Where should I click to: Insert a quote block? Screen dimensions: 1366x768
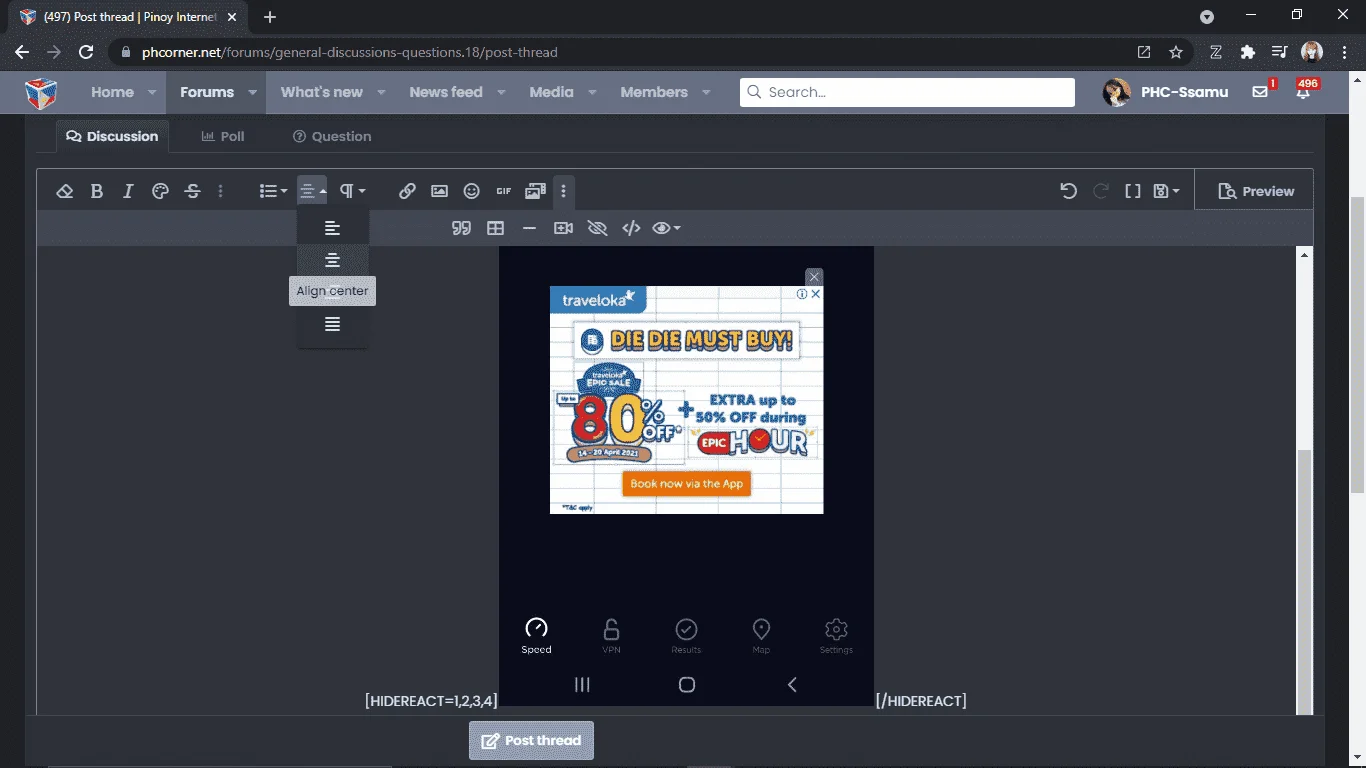461,228
